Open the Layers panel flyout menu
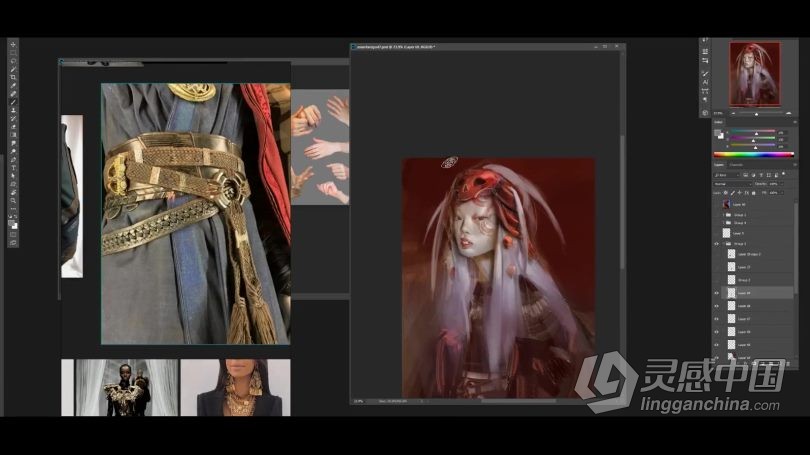 point(795,165)
